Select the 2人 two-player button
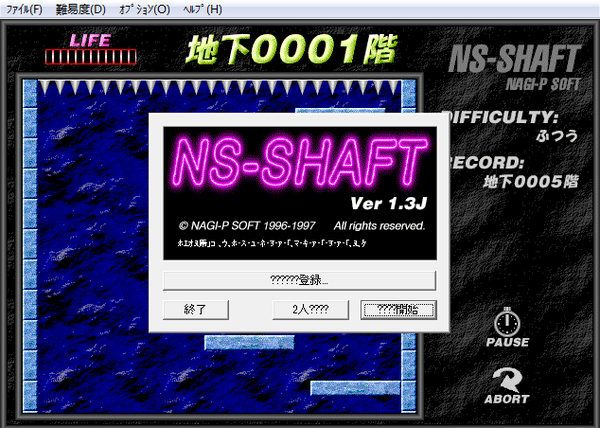600x428 pixels. [x=310, y=309]
